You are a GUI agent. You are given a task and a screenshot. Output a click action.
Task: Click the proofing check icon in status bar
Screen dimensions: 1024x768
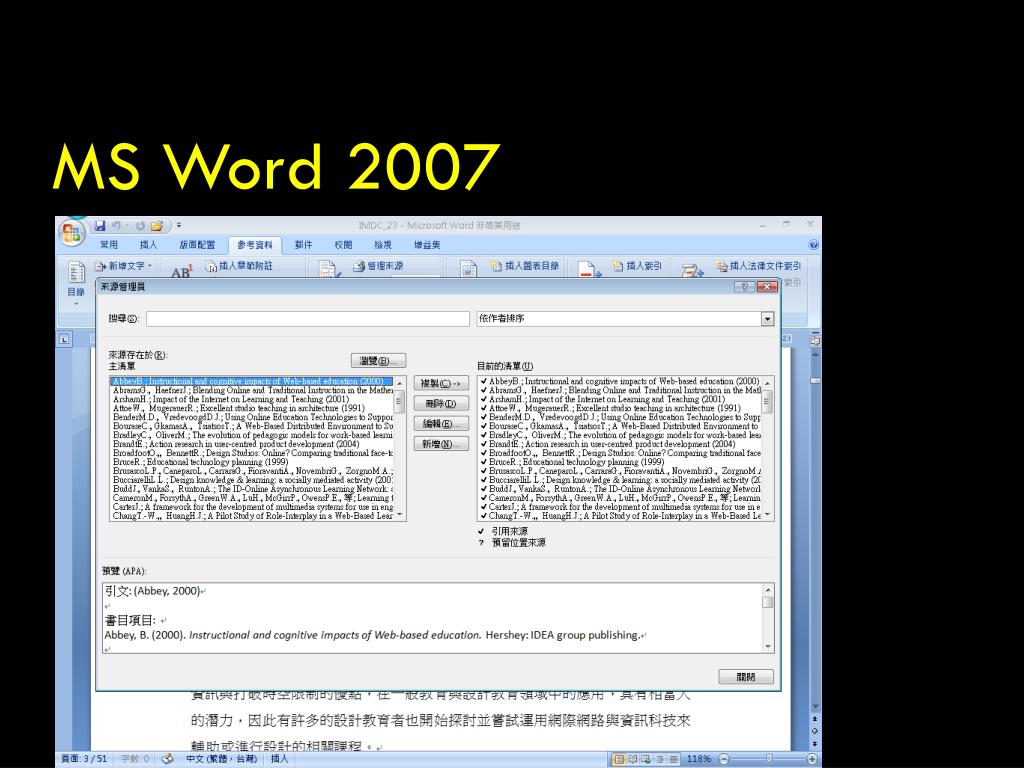(x=167, y=759)
